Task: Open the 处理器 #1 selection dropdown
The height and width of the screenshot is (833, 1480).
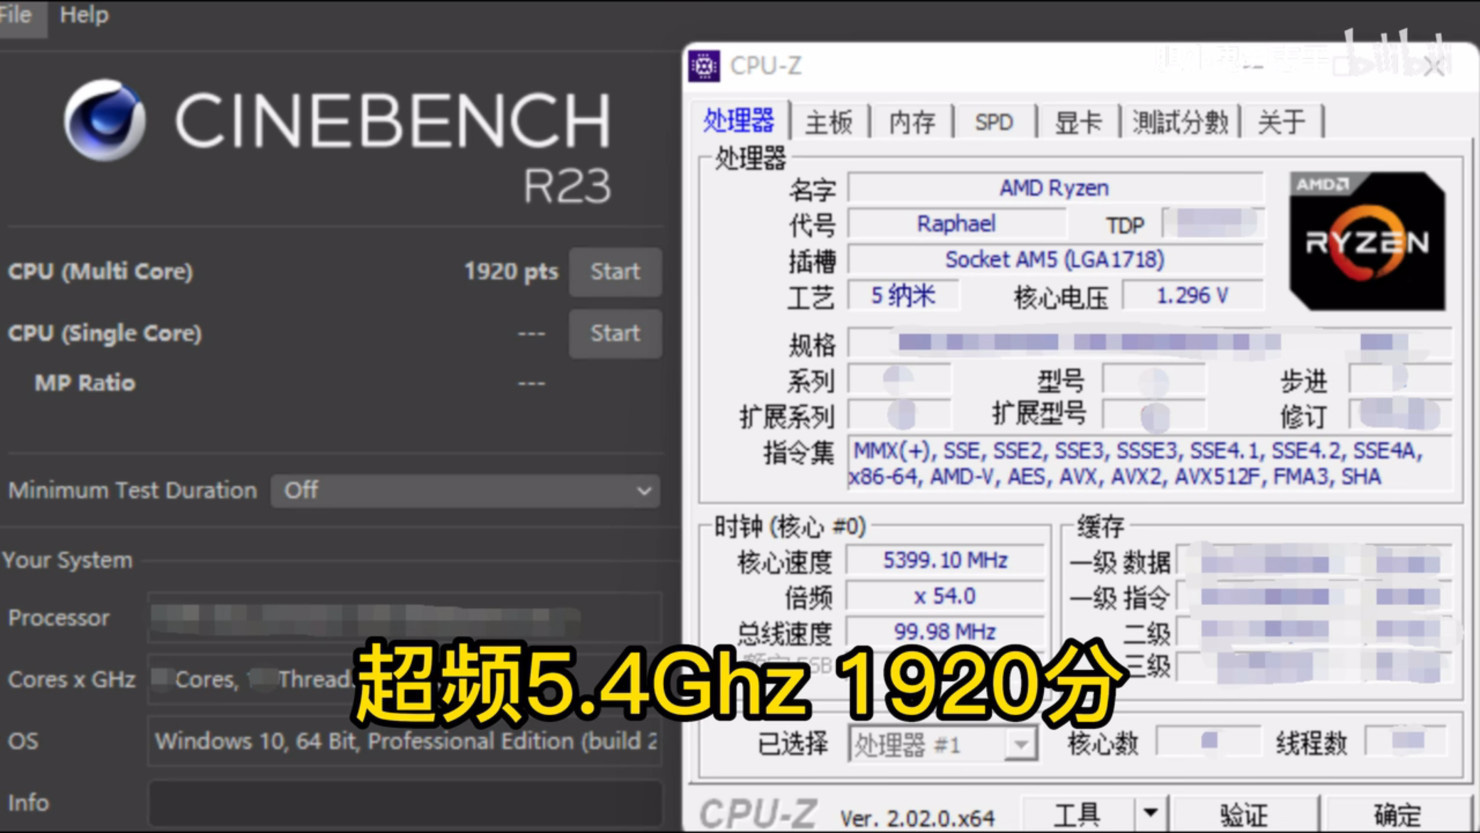Action: tap(943, 745)
